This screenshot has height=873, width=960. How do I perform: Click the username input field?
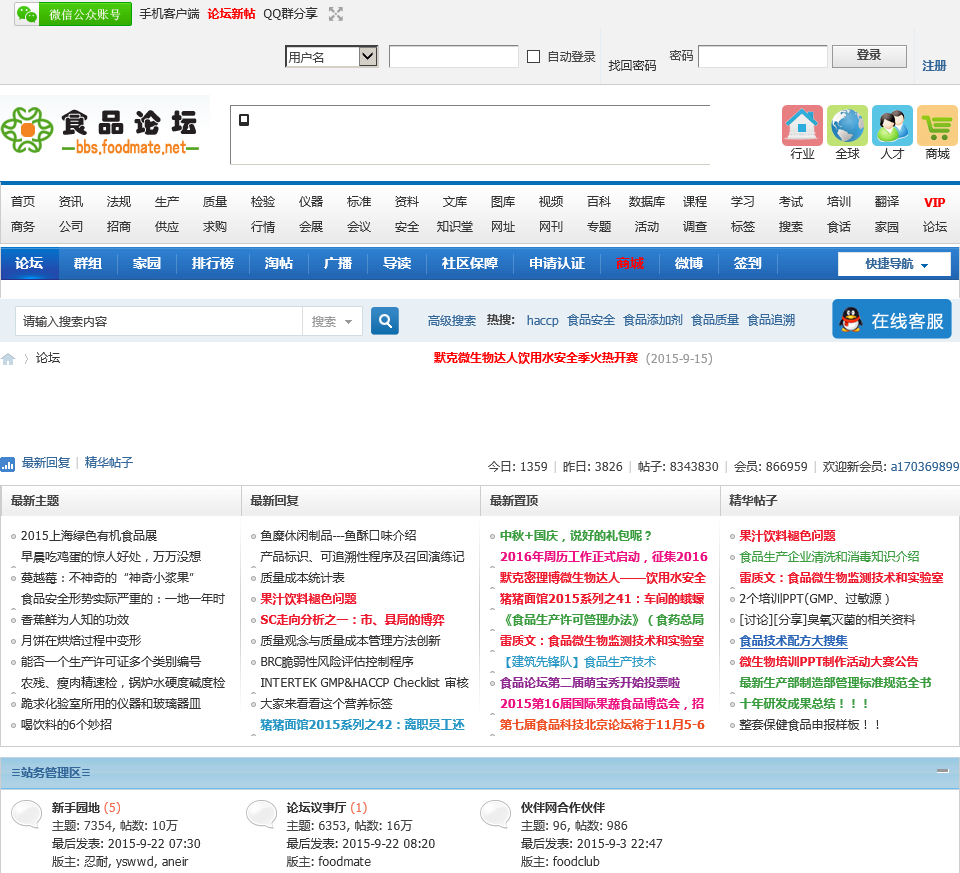(x=454, y=57)
